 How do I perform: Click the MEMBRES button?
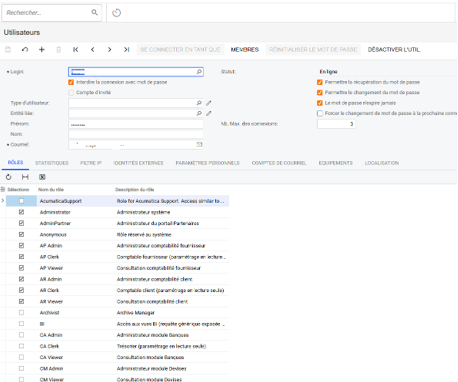coord(245,50)
